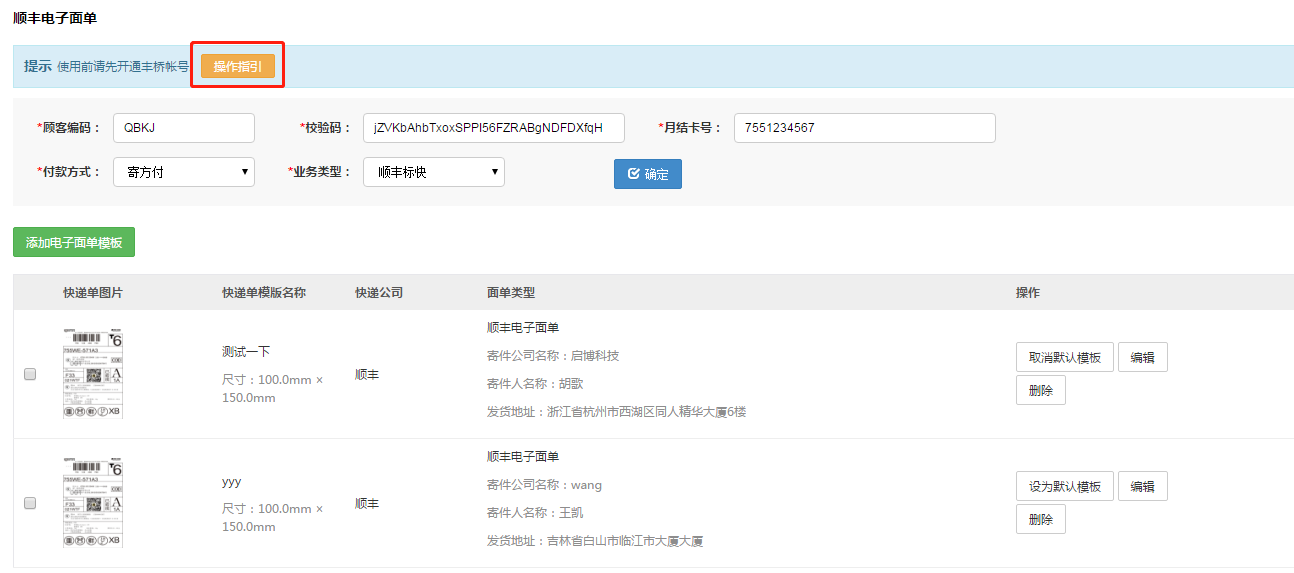Click 顺丰 company cell in the 测试一下 row
Screen dimensions: 1294x573
[x=367, y=375]
